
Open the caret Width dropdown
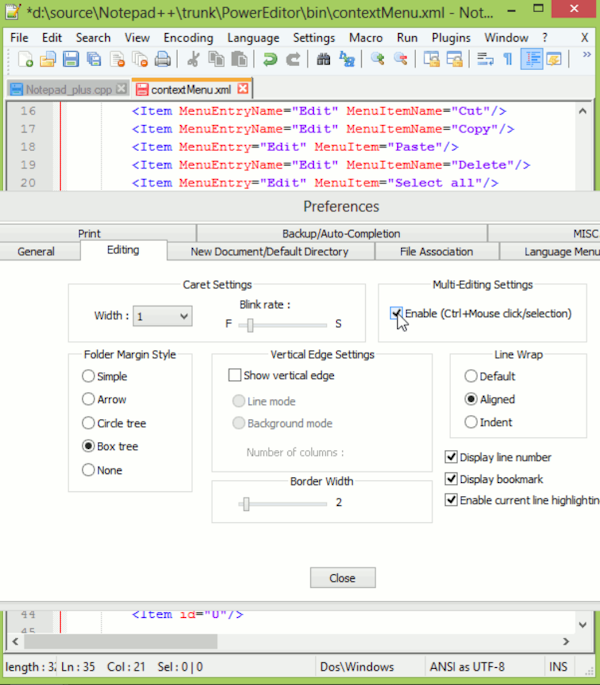(x=163, y=316)
